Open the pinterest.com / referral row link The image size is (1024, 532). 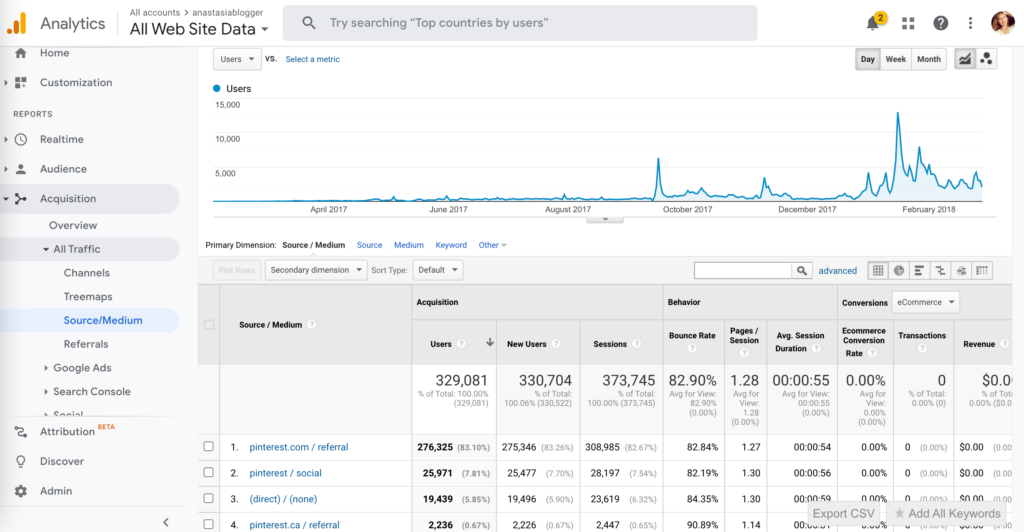pyautogui.click(x=298, y=447)
